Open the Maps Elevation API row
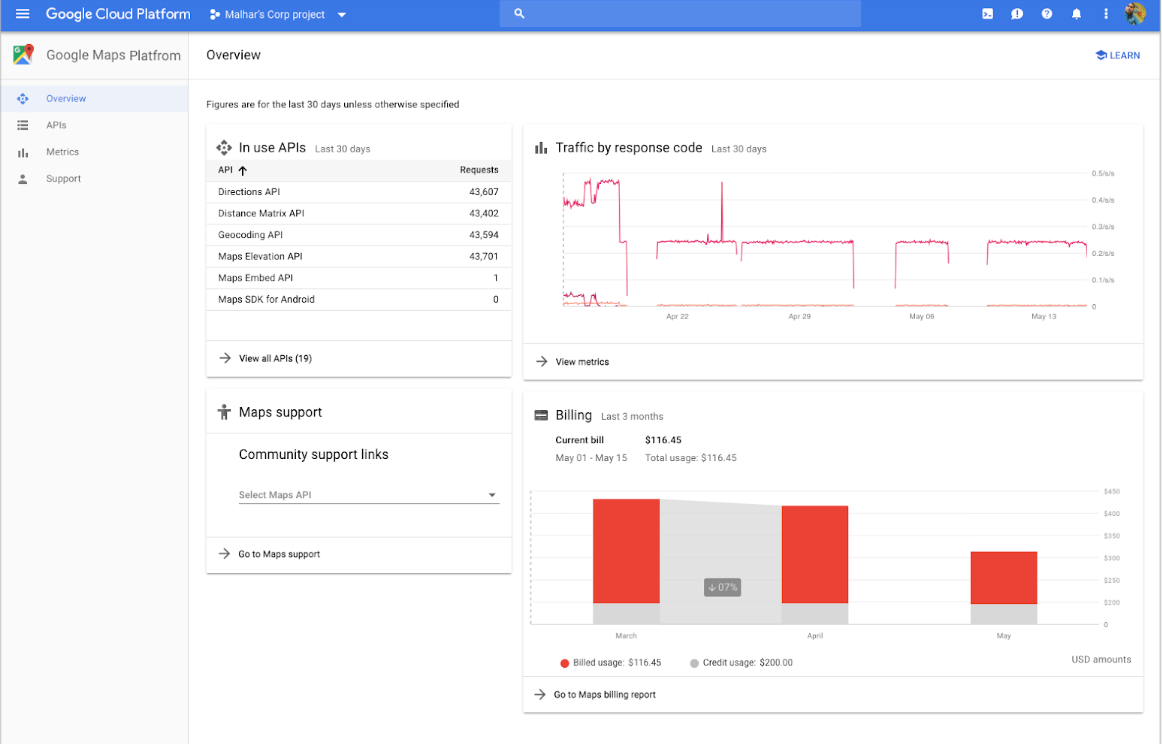The width and height of the screenshot is (1162, 744). (x=359, y=256)
